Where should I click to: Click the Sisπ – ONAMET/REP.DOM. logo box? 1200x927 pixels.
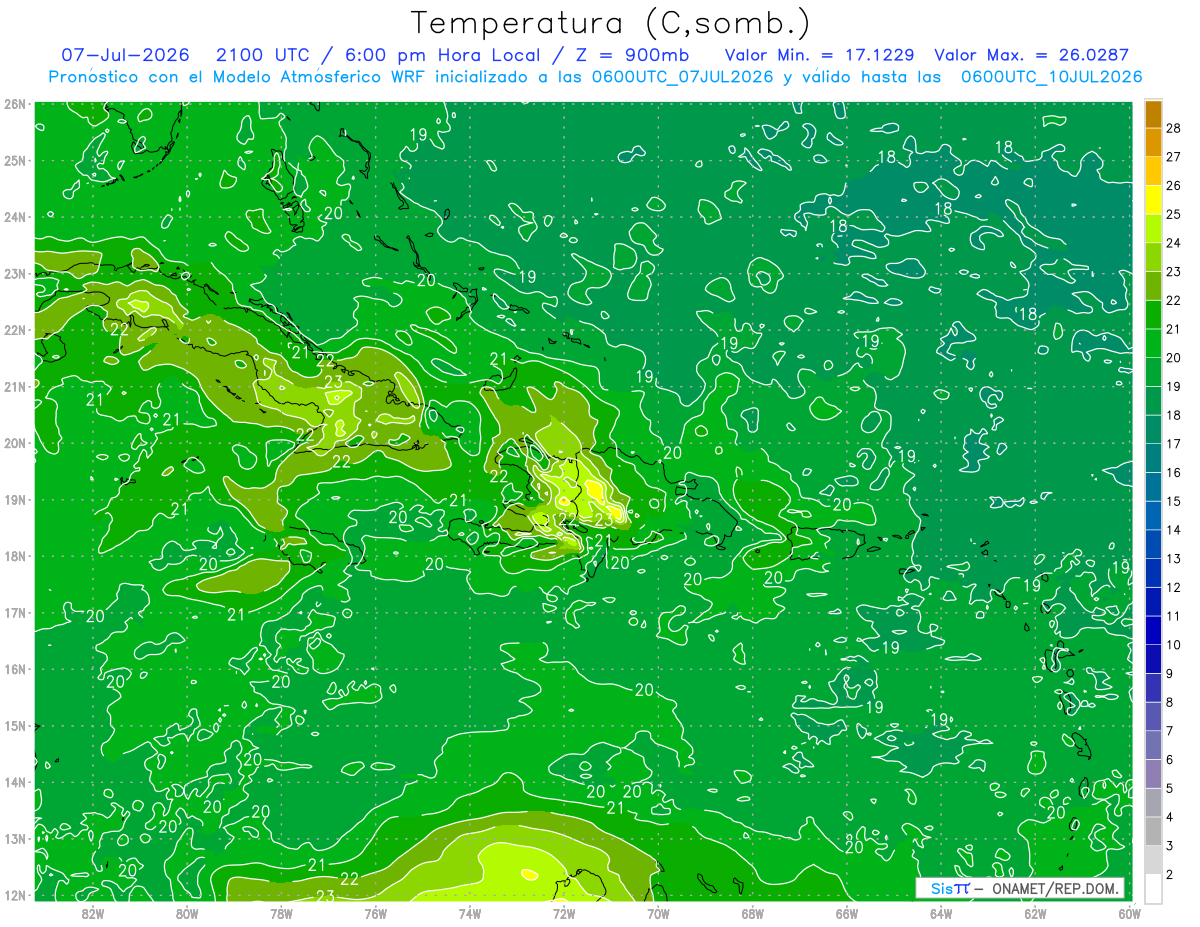click(1021, 888)
